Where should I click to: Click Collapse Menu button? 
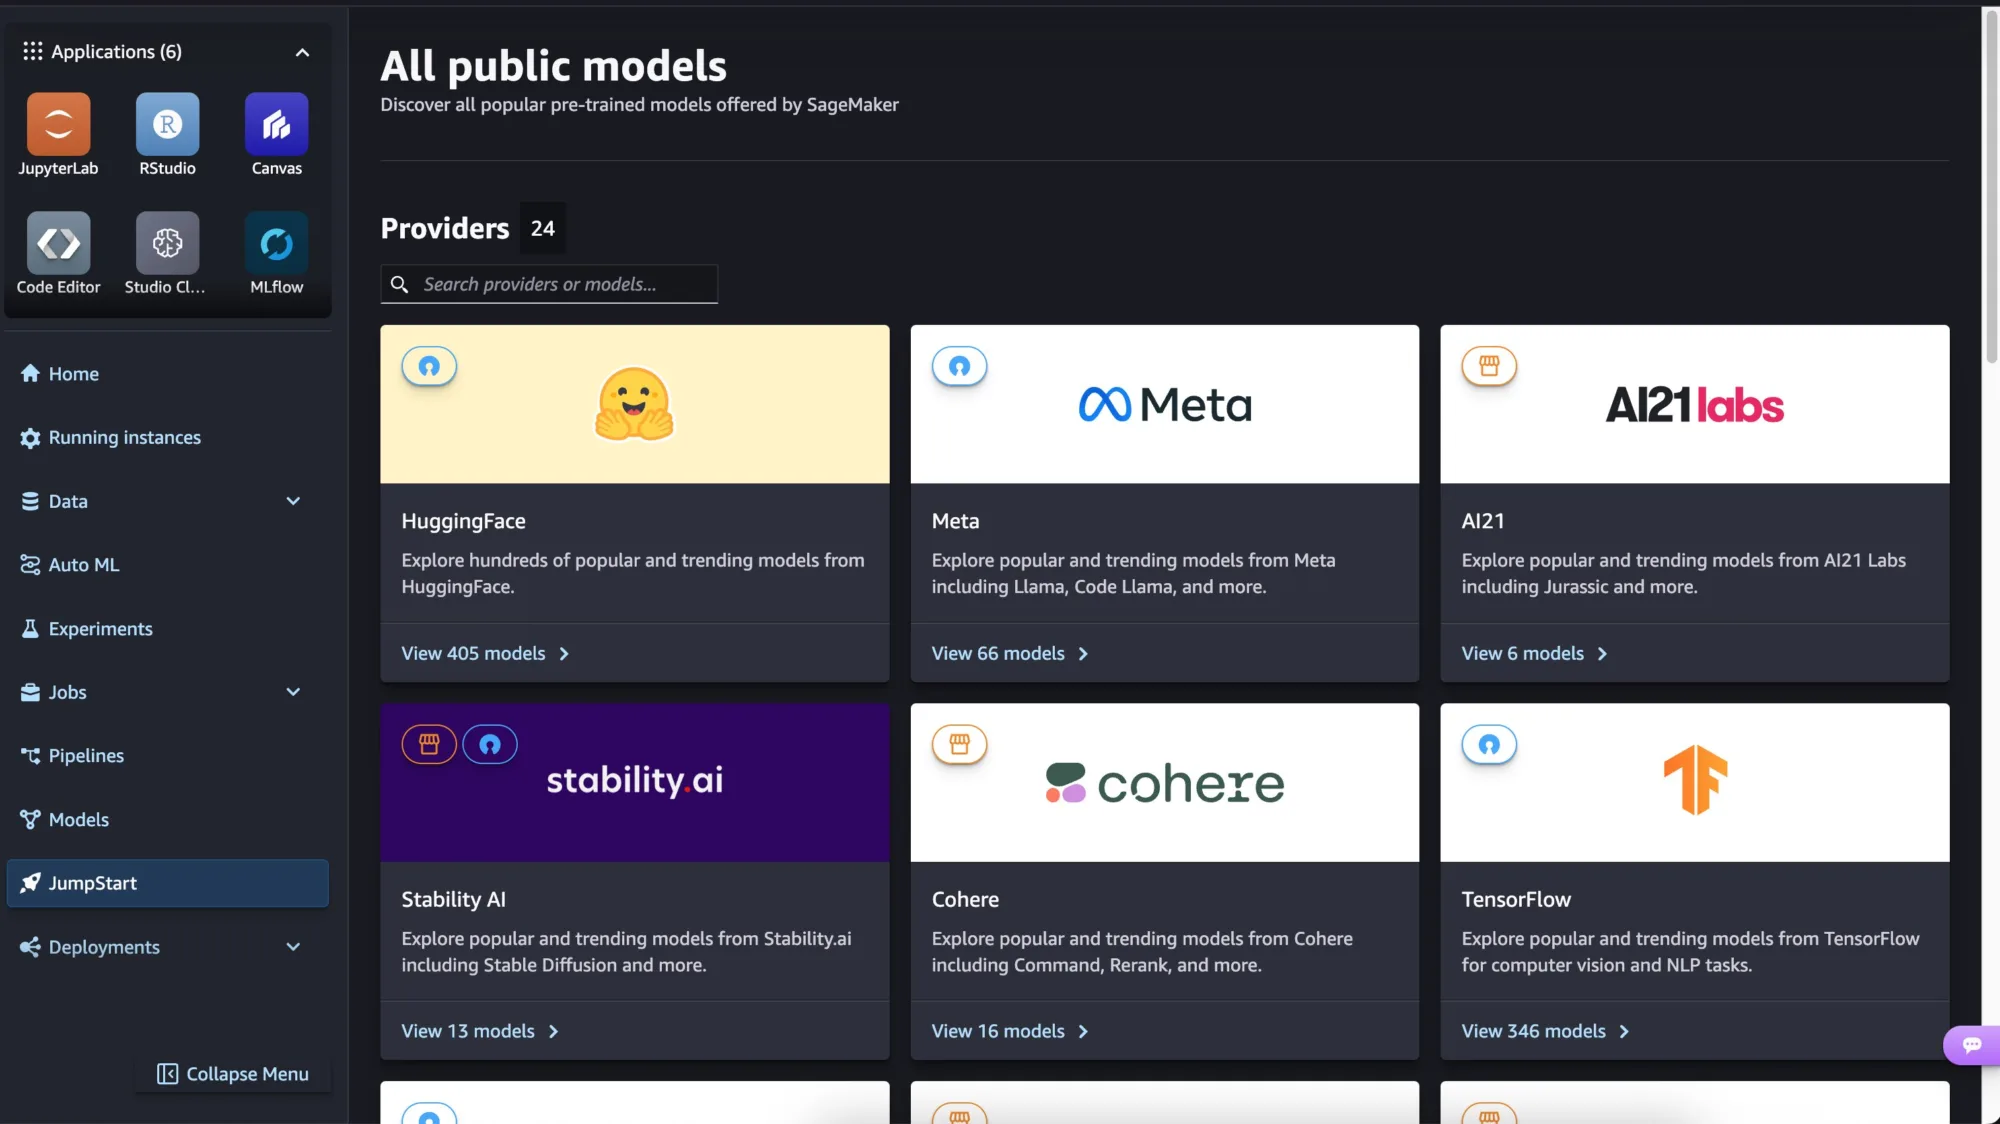click(x=233, y=1074)
